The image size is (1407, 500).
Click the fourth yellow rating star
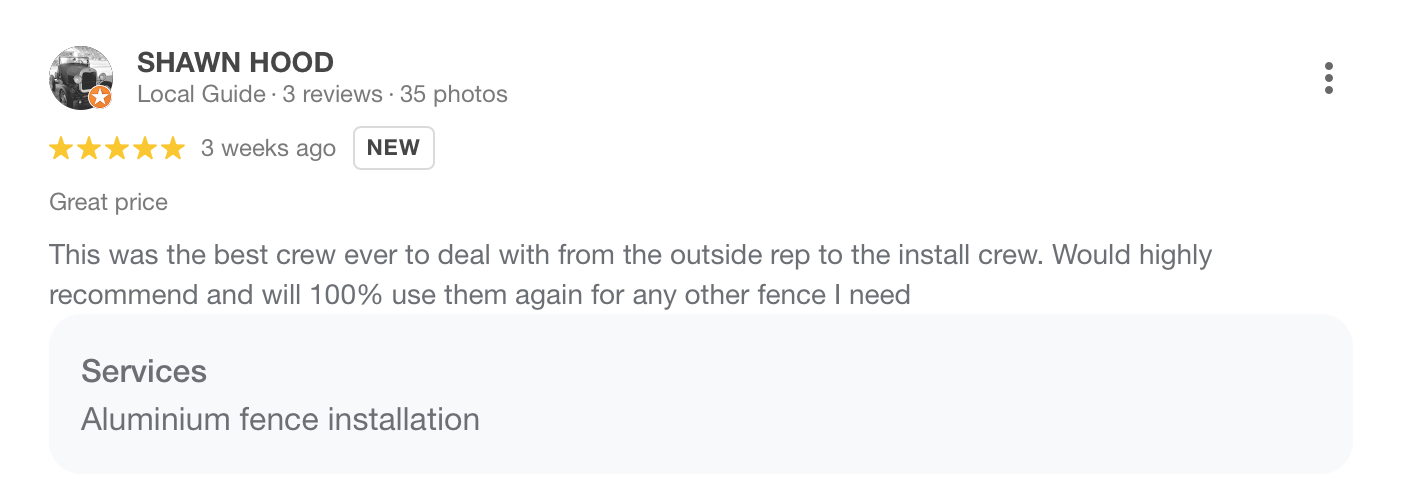pyautogui.click(x=145, y=149)
